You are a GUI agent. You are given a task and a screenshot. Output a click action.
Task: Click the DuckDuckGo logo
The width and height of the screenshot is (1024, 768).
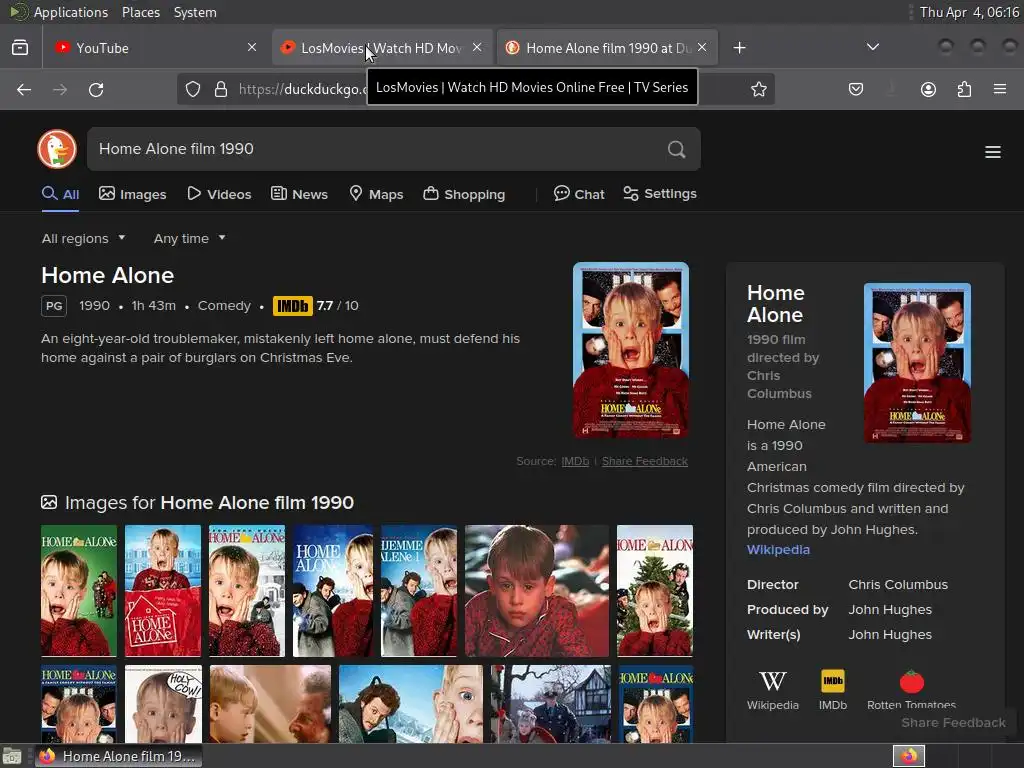(x=57, y=149)
